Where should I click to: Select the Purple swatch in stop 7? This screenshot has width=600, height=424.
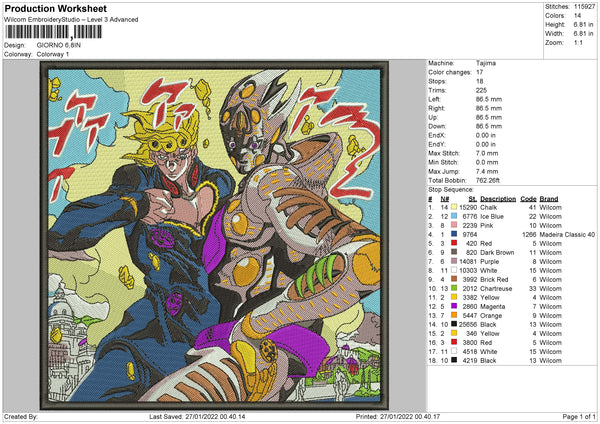tap(454, 261)
